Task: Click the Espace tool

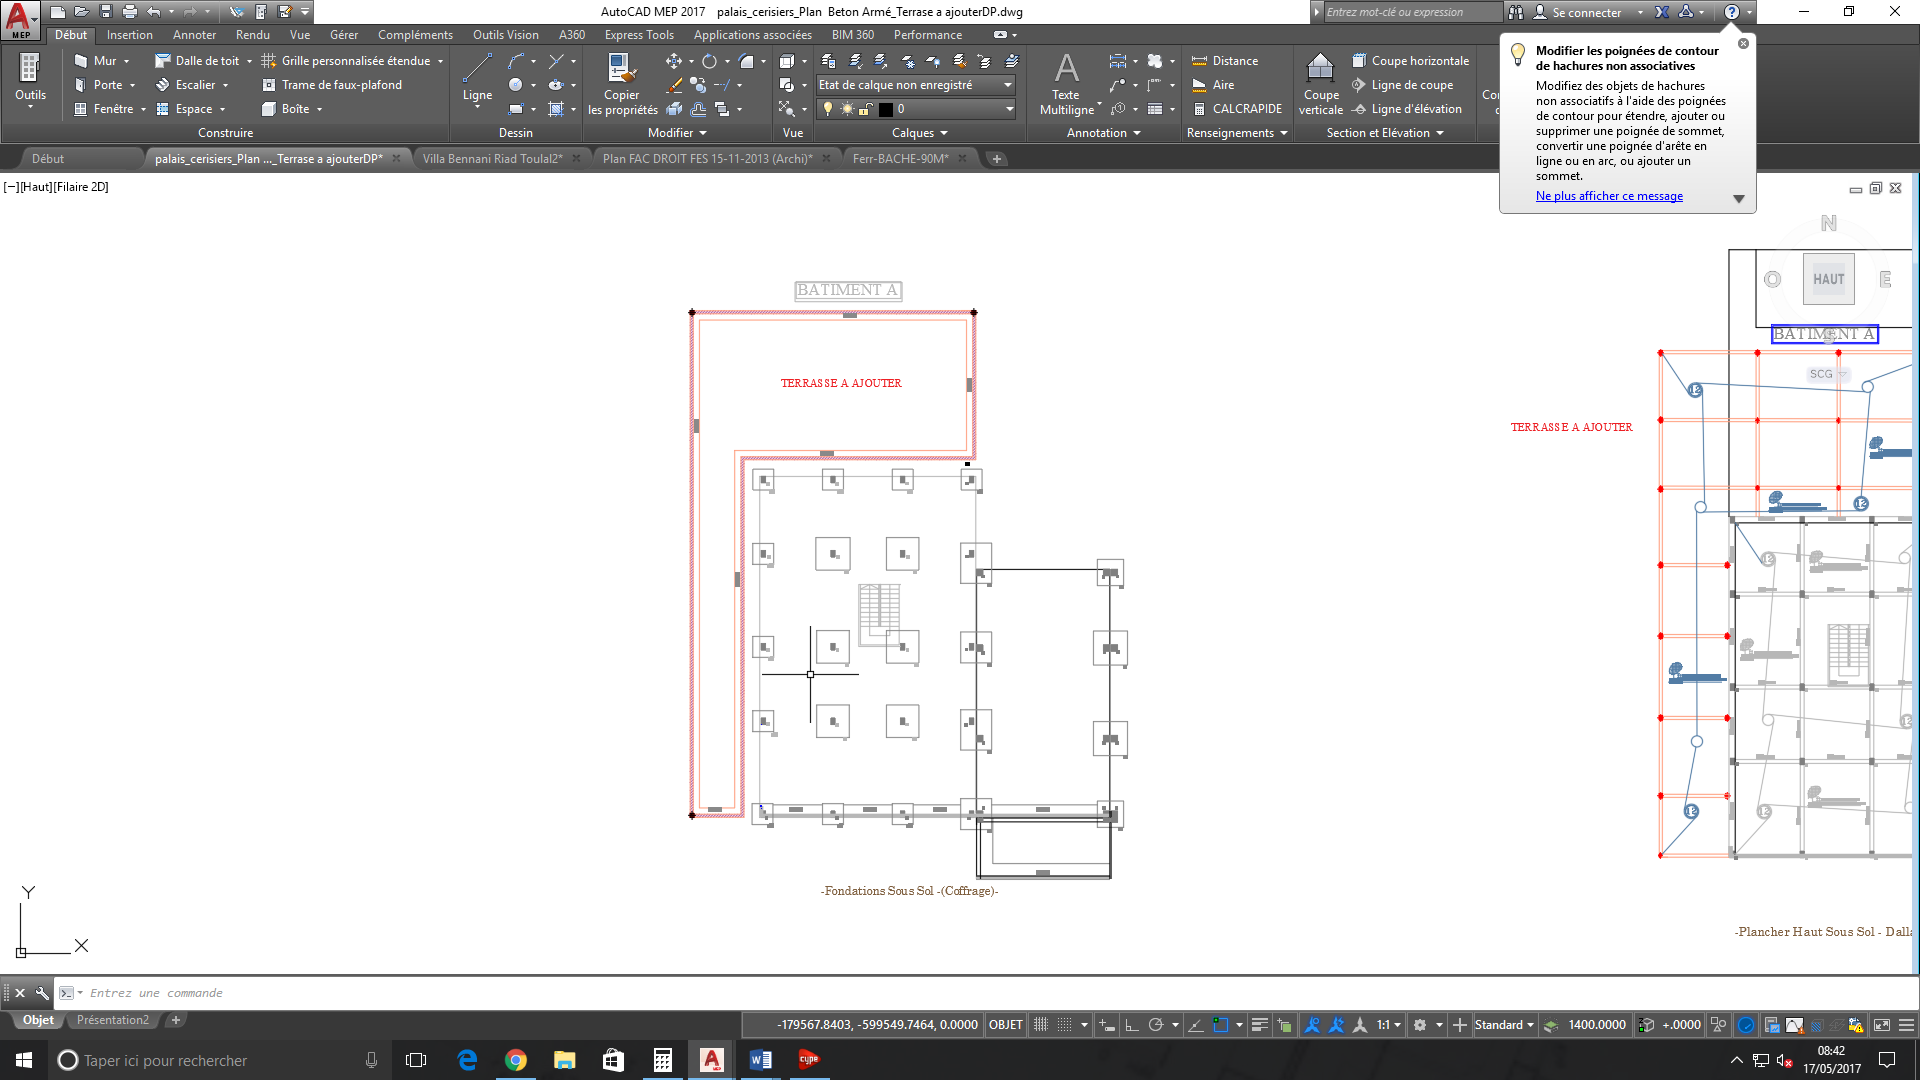Action: 185,109
